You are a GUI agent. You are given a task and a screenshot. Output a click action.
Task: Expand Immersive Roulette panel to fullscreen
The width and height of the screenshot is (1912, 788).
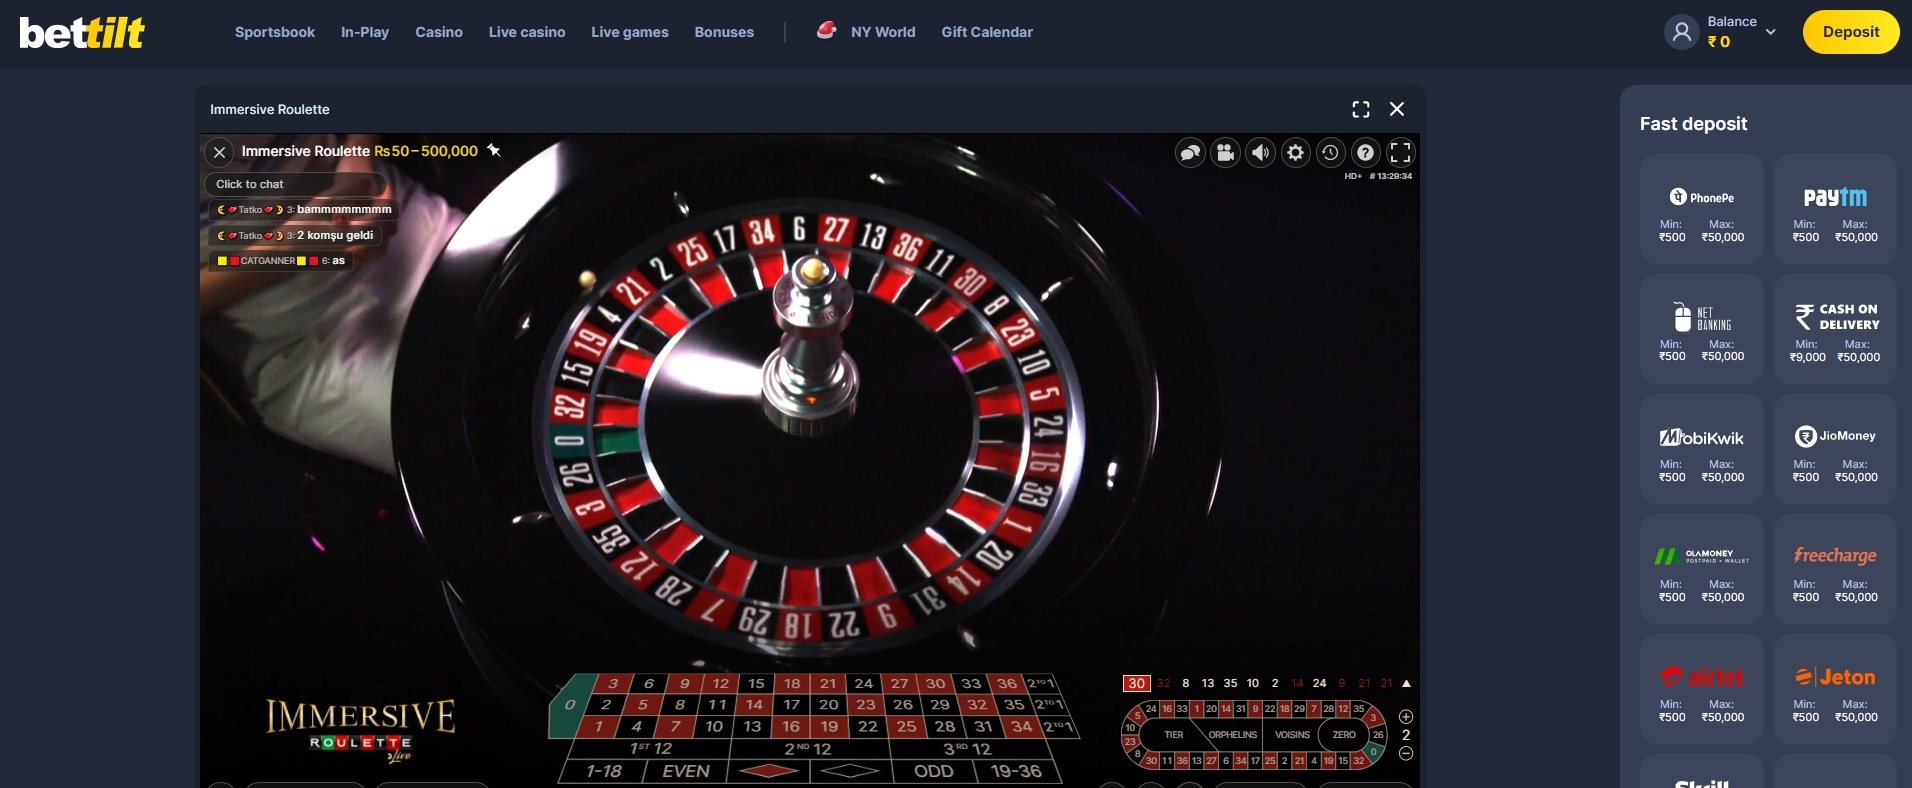tap(1361, 109)
